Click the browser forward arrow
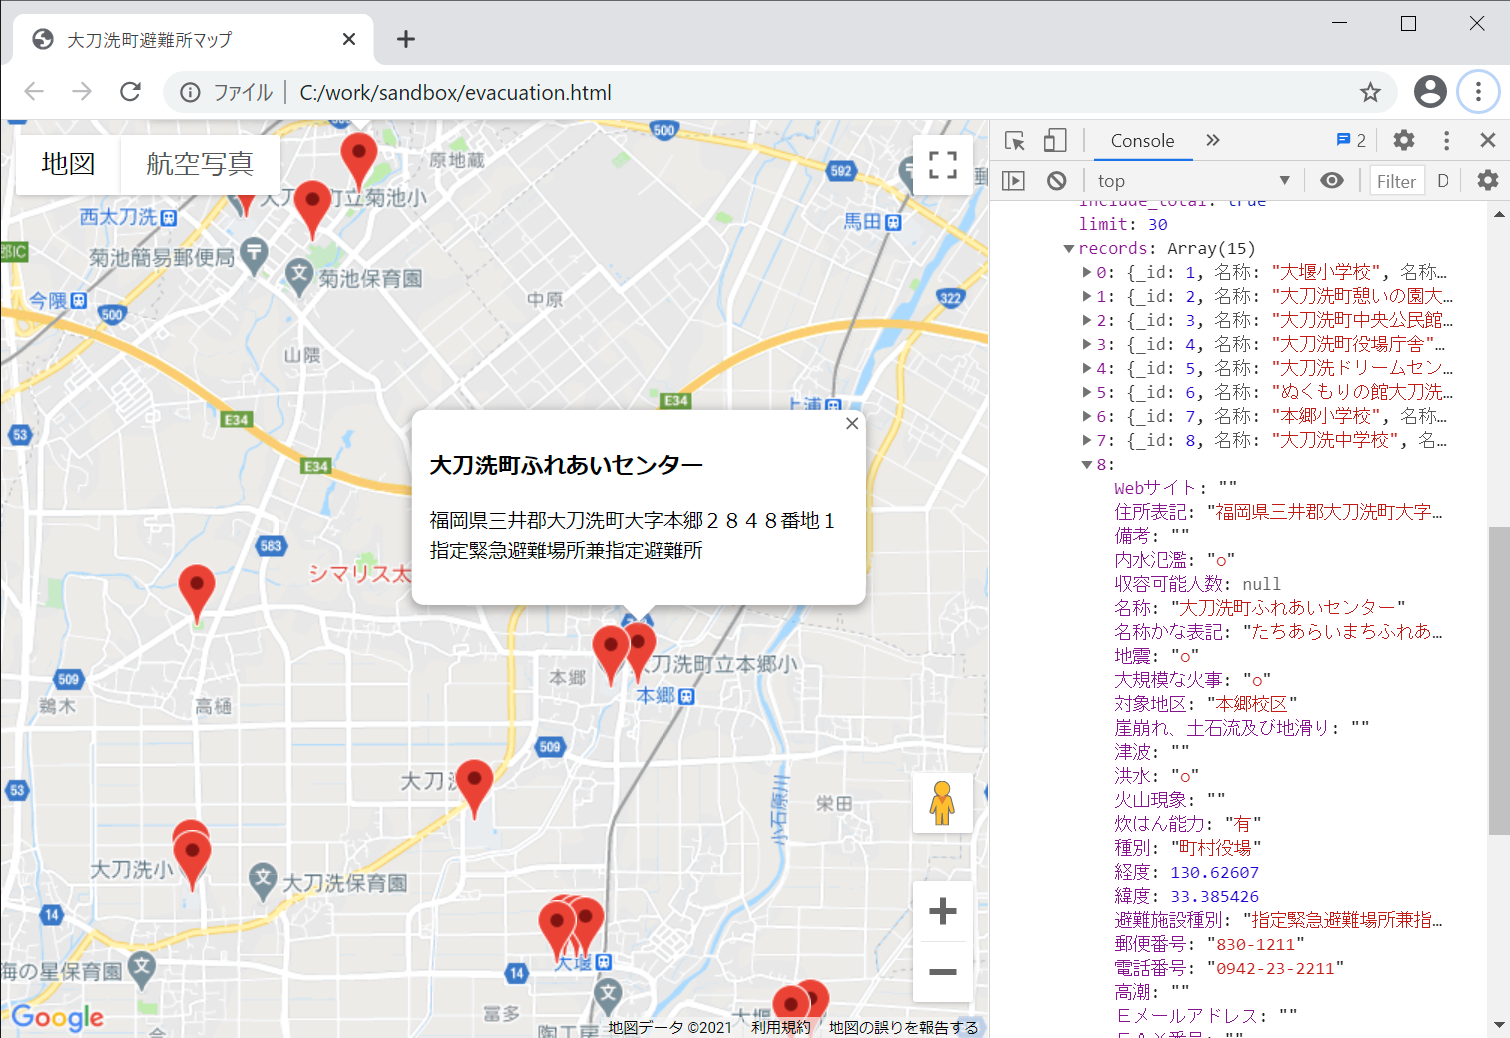 [x=82, y=92]
